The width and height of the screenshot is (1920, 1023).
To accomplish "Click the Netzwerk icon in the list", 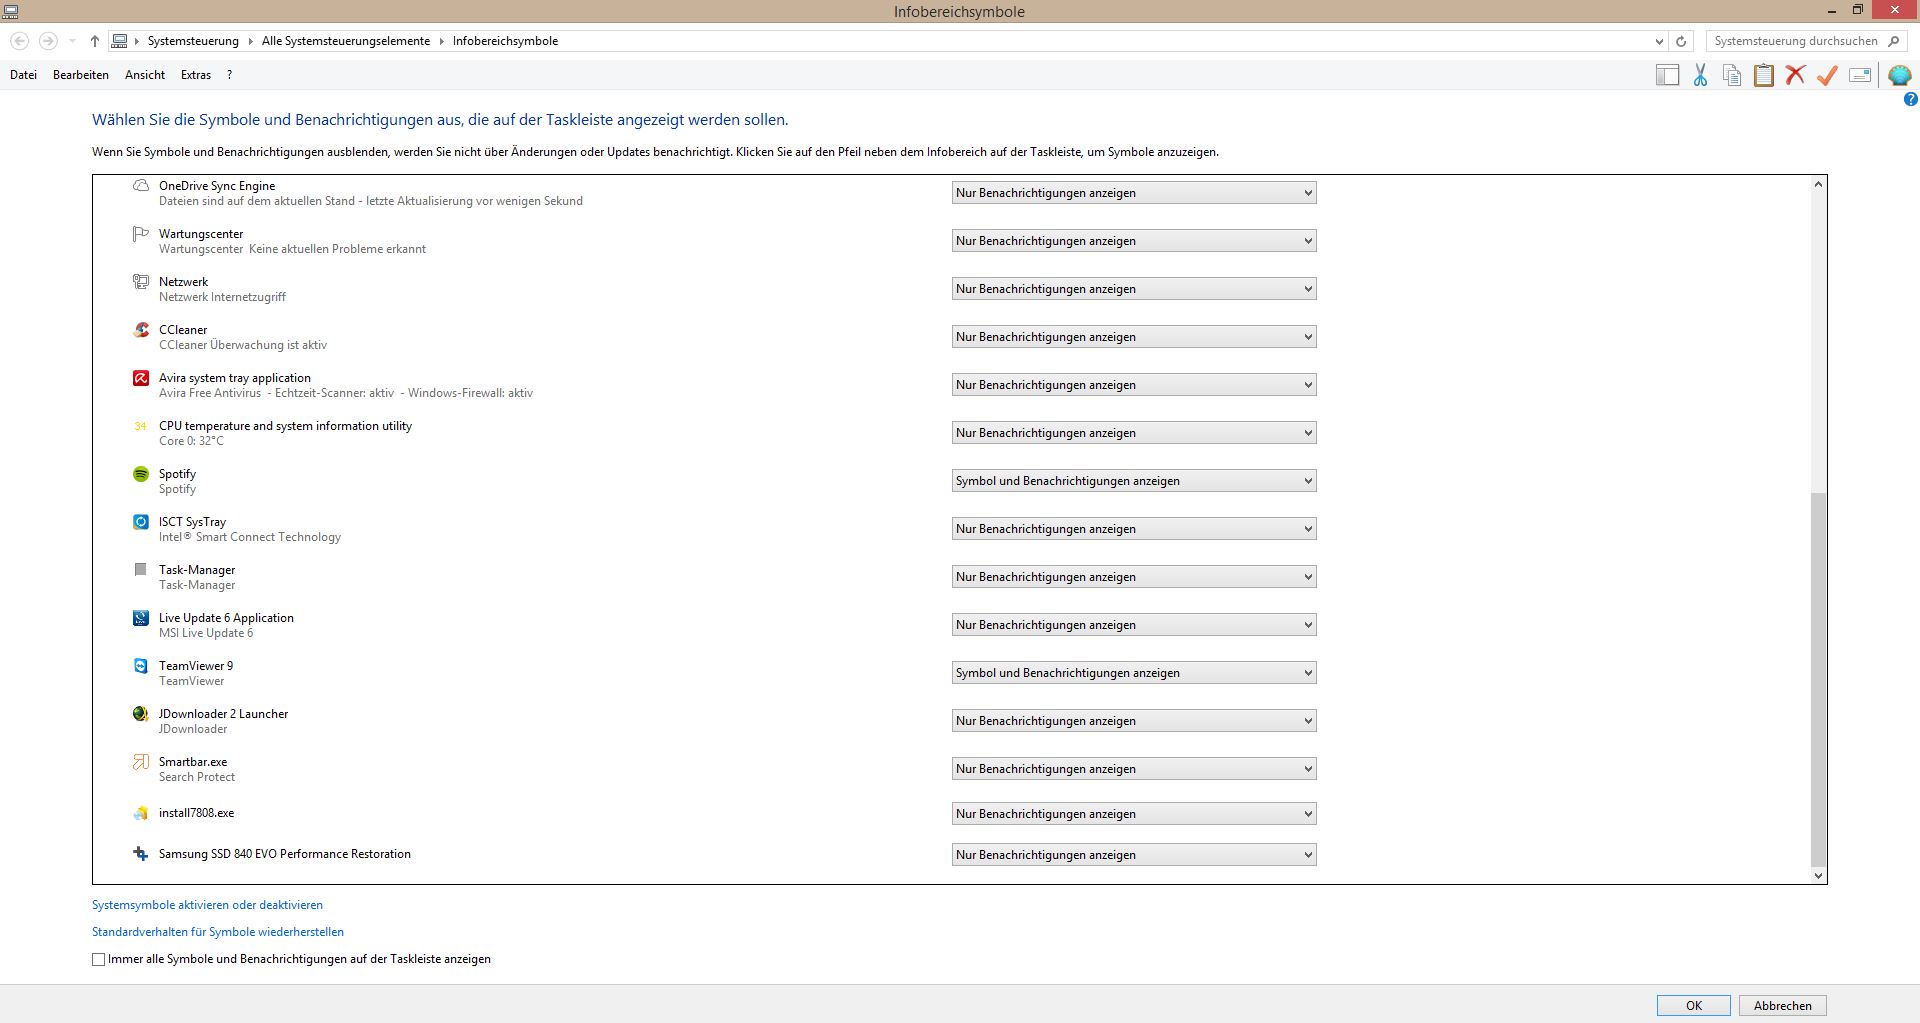I will click(141, 282).
